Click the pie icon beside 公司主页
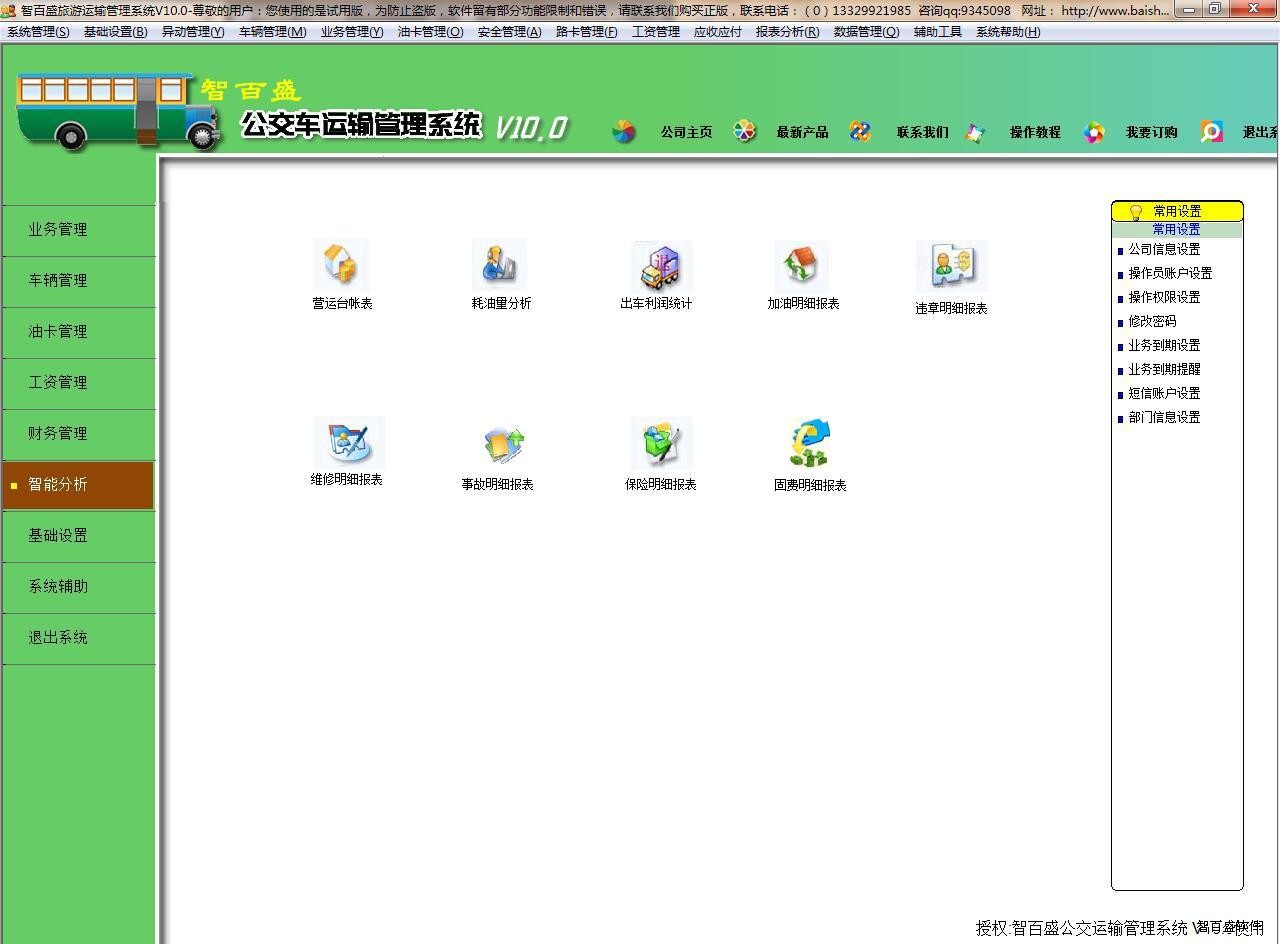 pyautogui.click(x=624, y=132)
